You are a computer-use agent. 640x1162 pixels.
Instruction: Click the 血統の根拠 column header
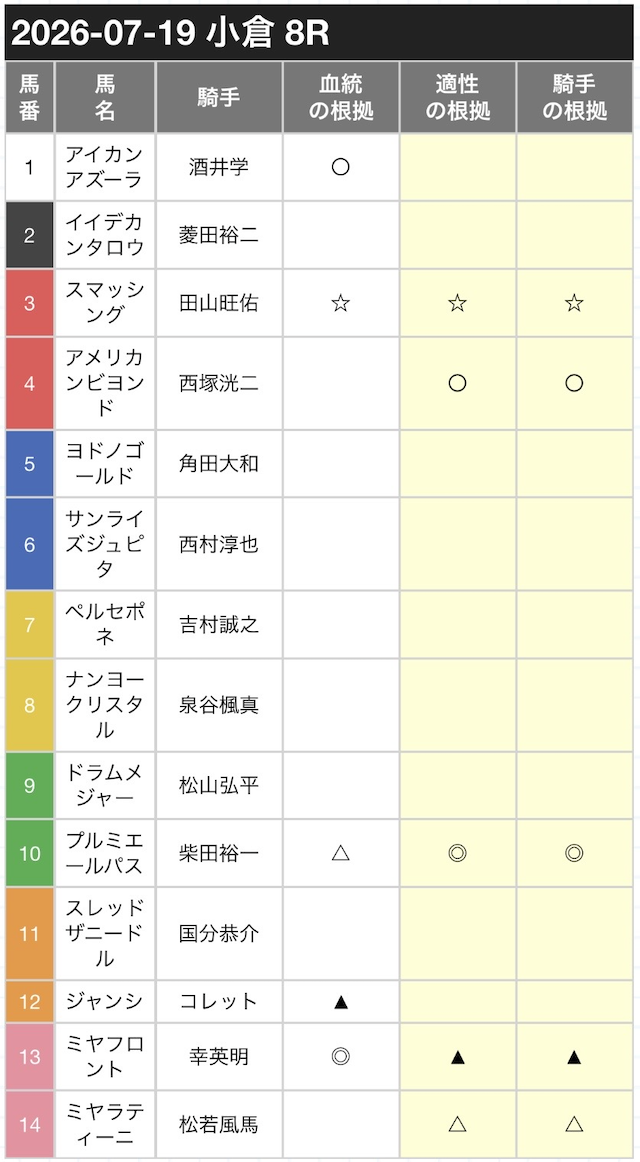click(341, 97)
